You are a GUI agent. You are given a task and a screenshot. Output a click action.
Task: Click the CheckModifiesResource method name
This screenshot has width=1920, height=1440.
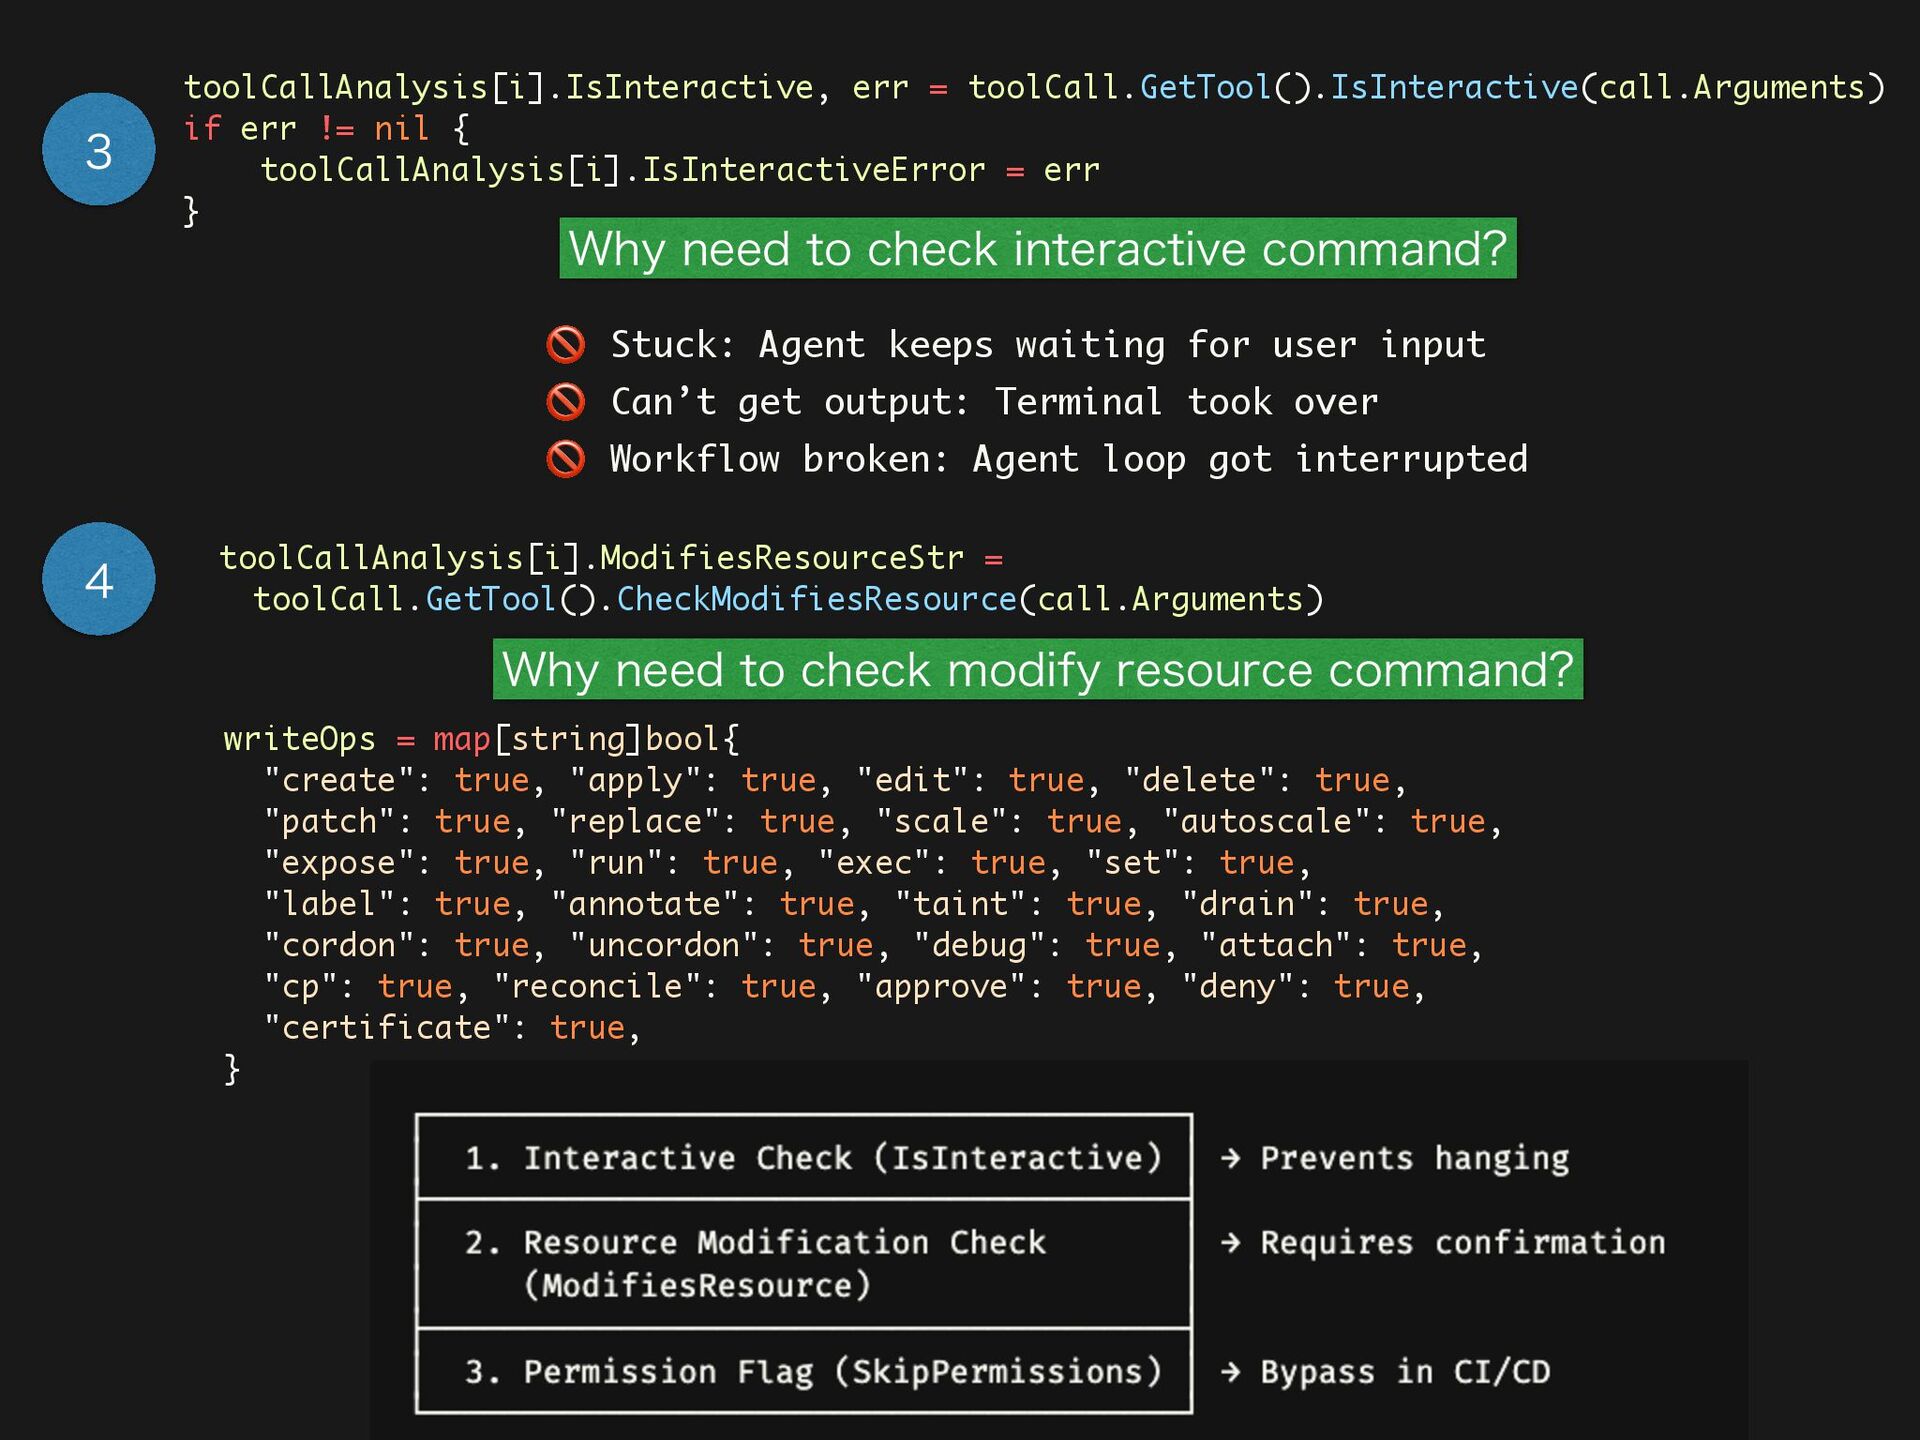tap(816, 599)
